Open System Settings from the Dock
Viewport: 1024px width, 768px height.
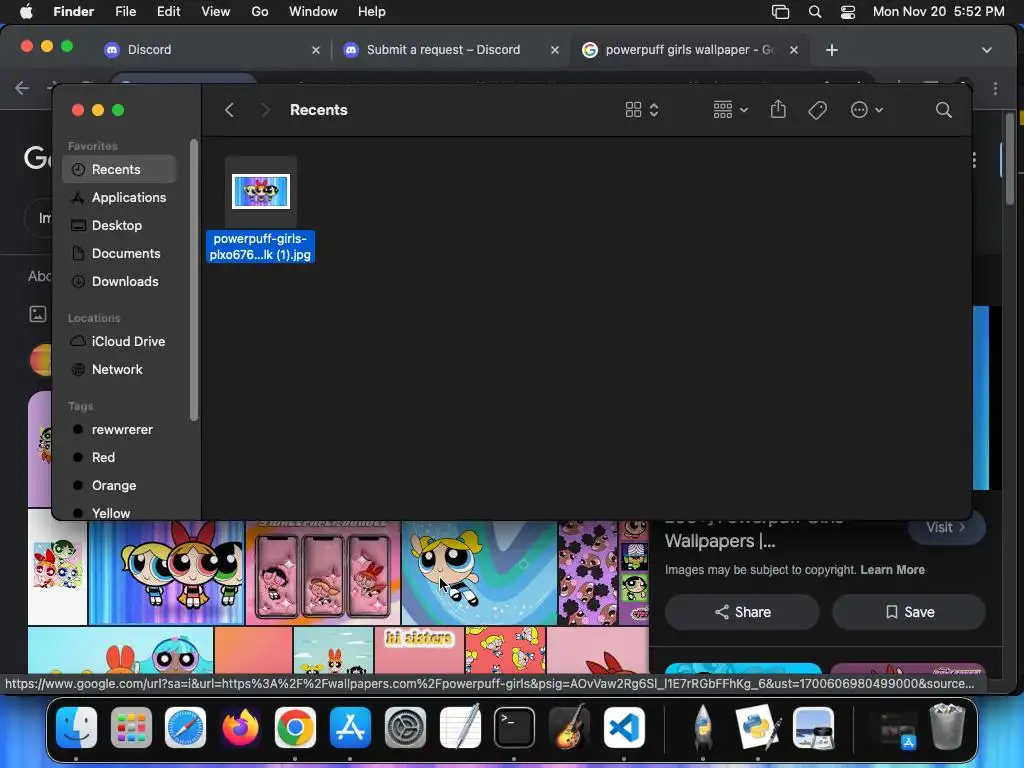(x=405, y=728)
